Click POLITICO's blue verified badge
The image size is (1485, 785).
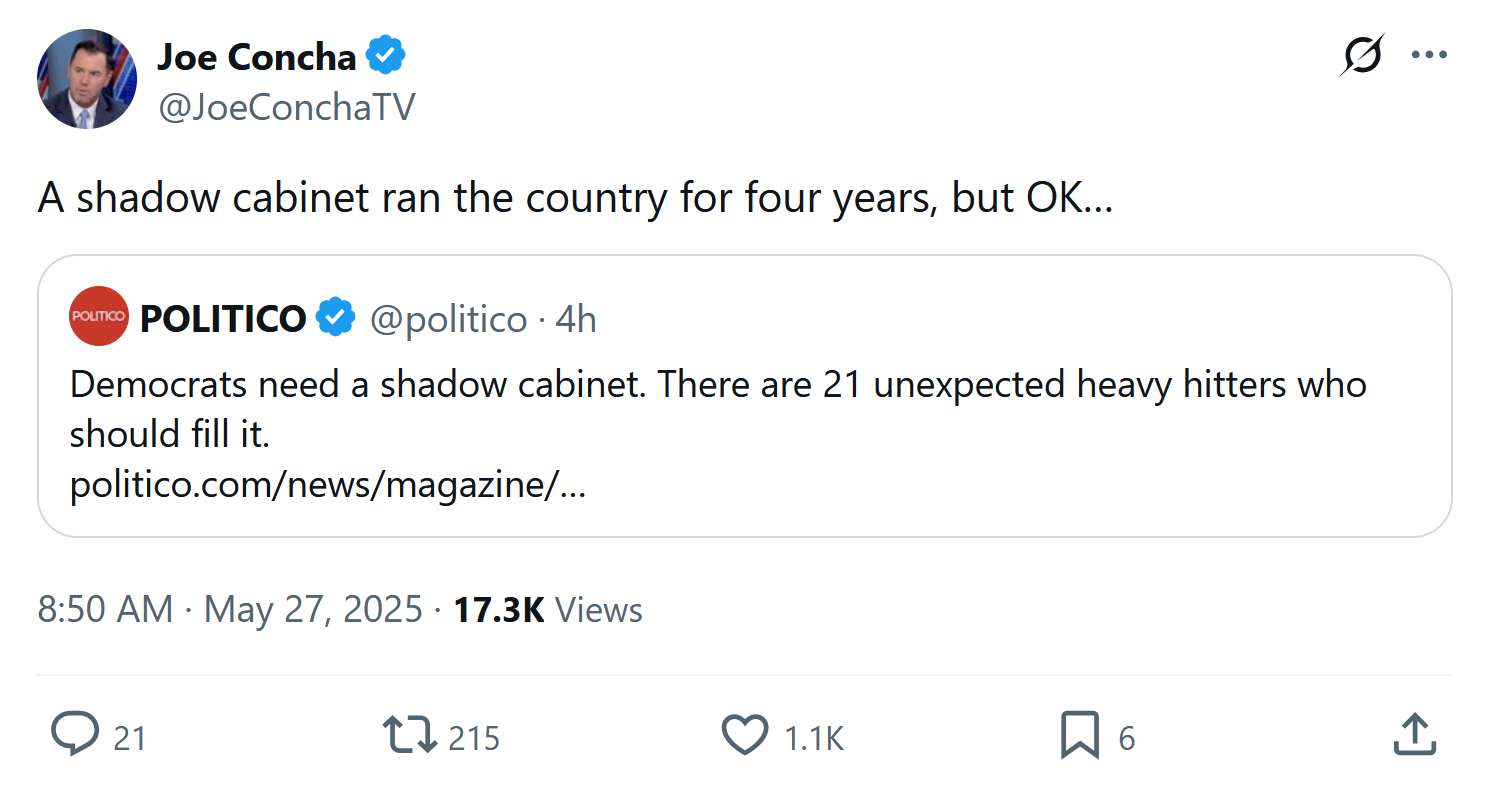pyautogui.click(x=336, y=318)
